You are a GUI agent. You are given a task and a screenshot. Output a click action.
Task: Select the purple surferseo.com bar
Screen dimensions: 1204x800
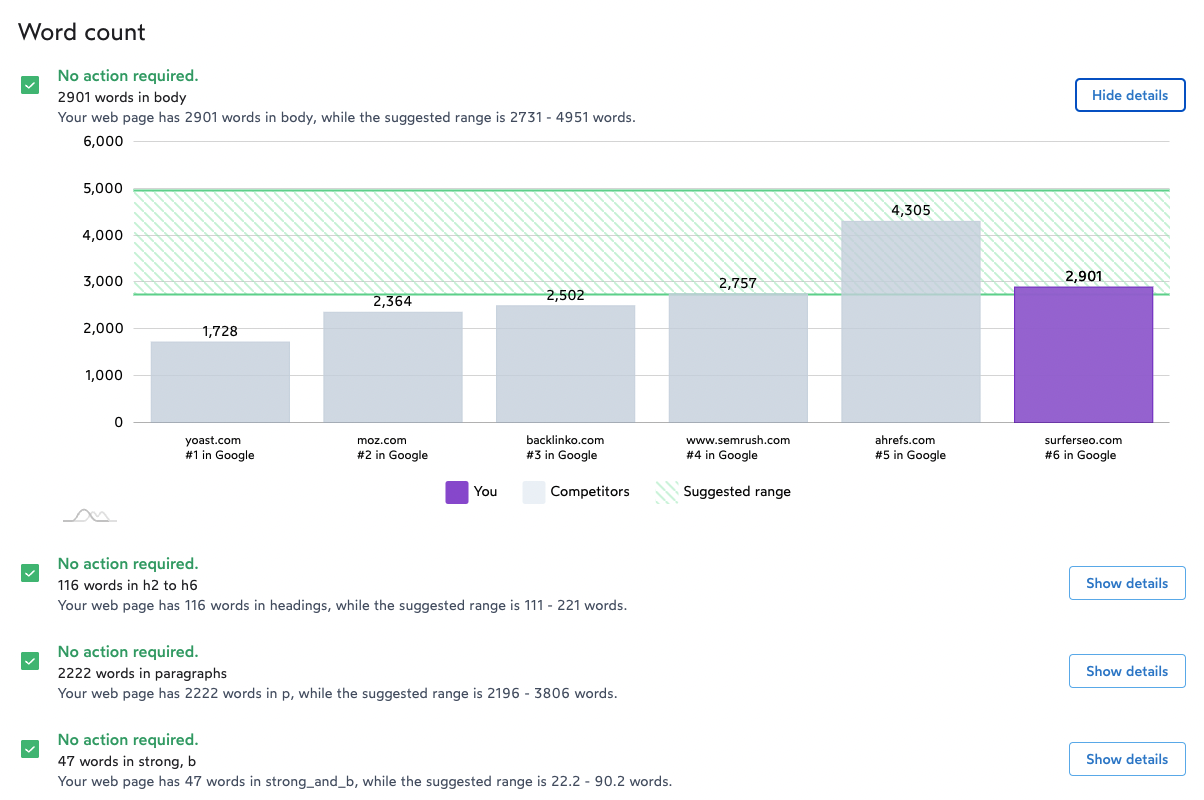click(x=1083, y=355)
